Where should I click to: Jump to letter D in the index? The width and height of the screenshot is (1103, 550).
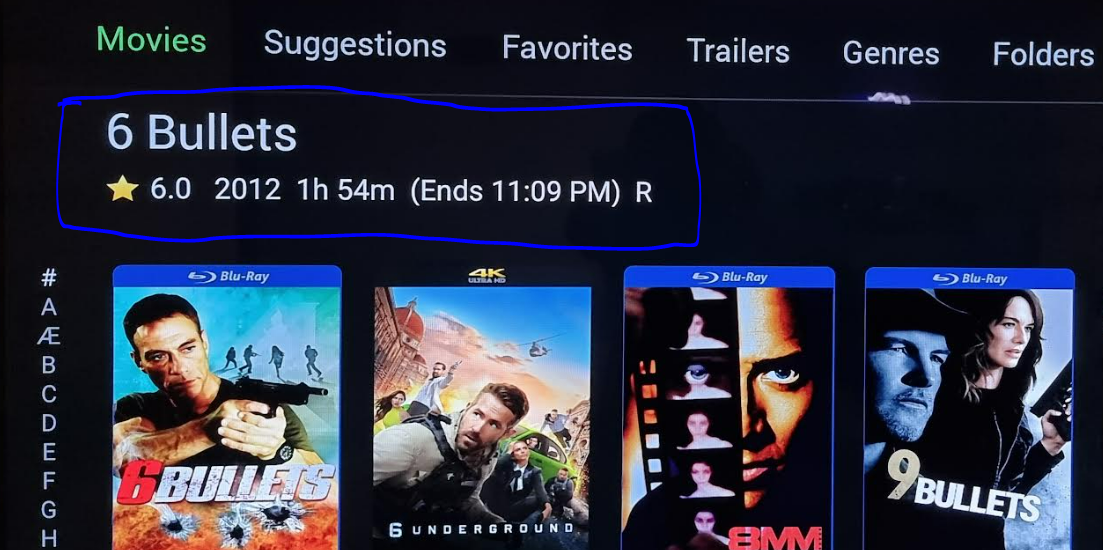coord(49,423)
